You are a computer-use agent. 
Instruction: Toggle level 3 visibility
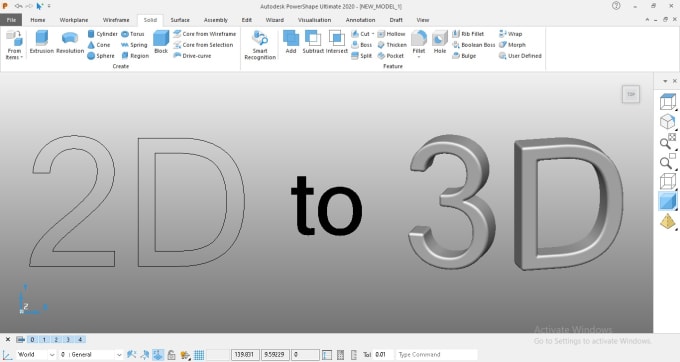68,339
